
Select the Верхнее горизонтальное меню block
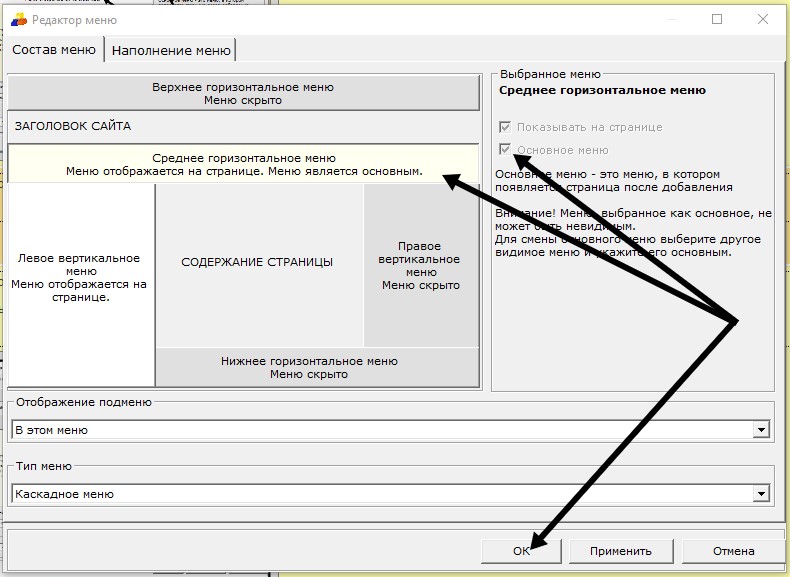(243, 94)
